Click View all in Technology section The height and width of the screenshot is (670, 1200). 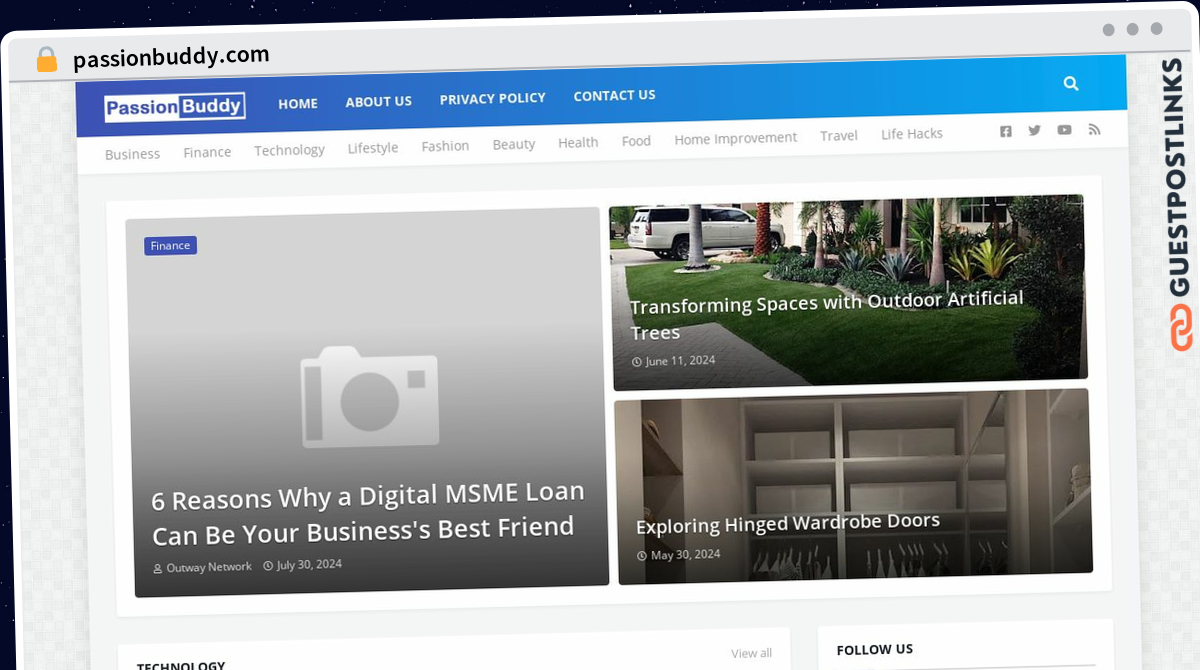(x=752, y=653)
